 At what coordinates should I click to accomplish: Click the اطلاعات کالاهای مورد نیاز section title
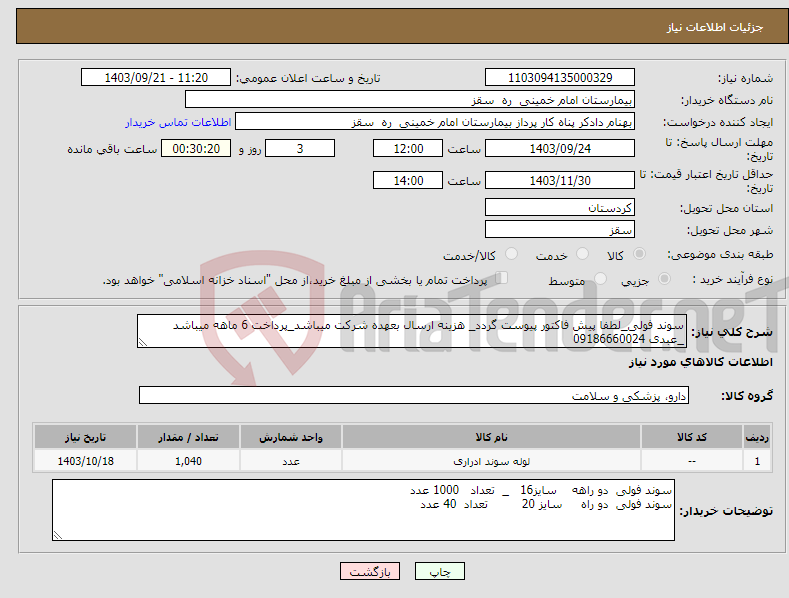[700, 362]
